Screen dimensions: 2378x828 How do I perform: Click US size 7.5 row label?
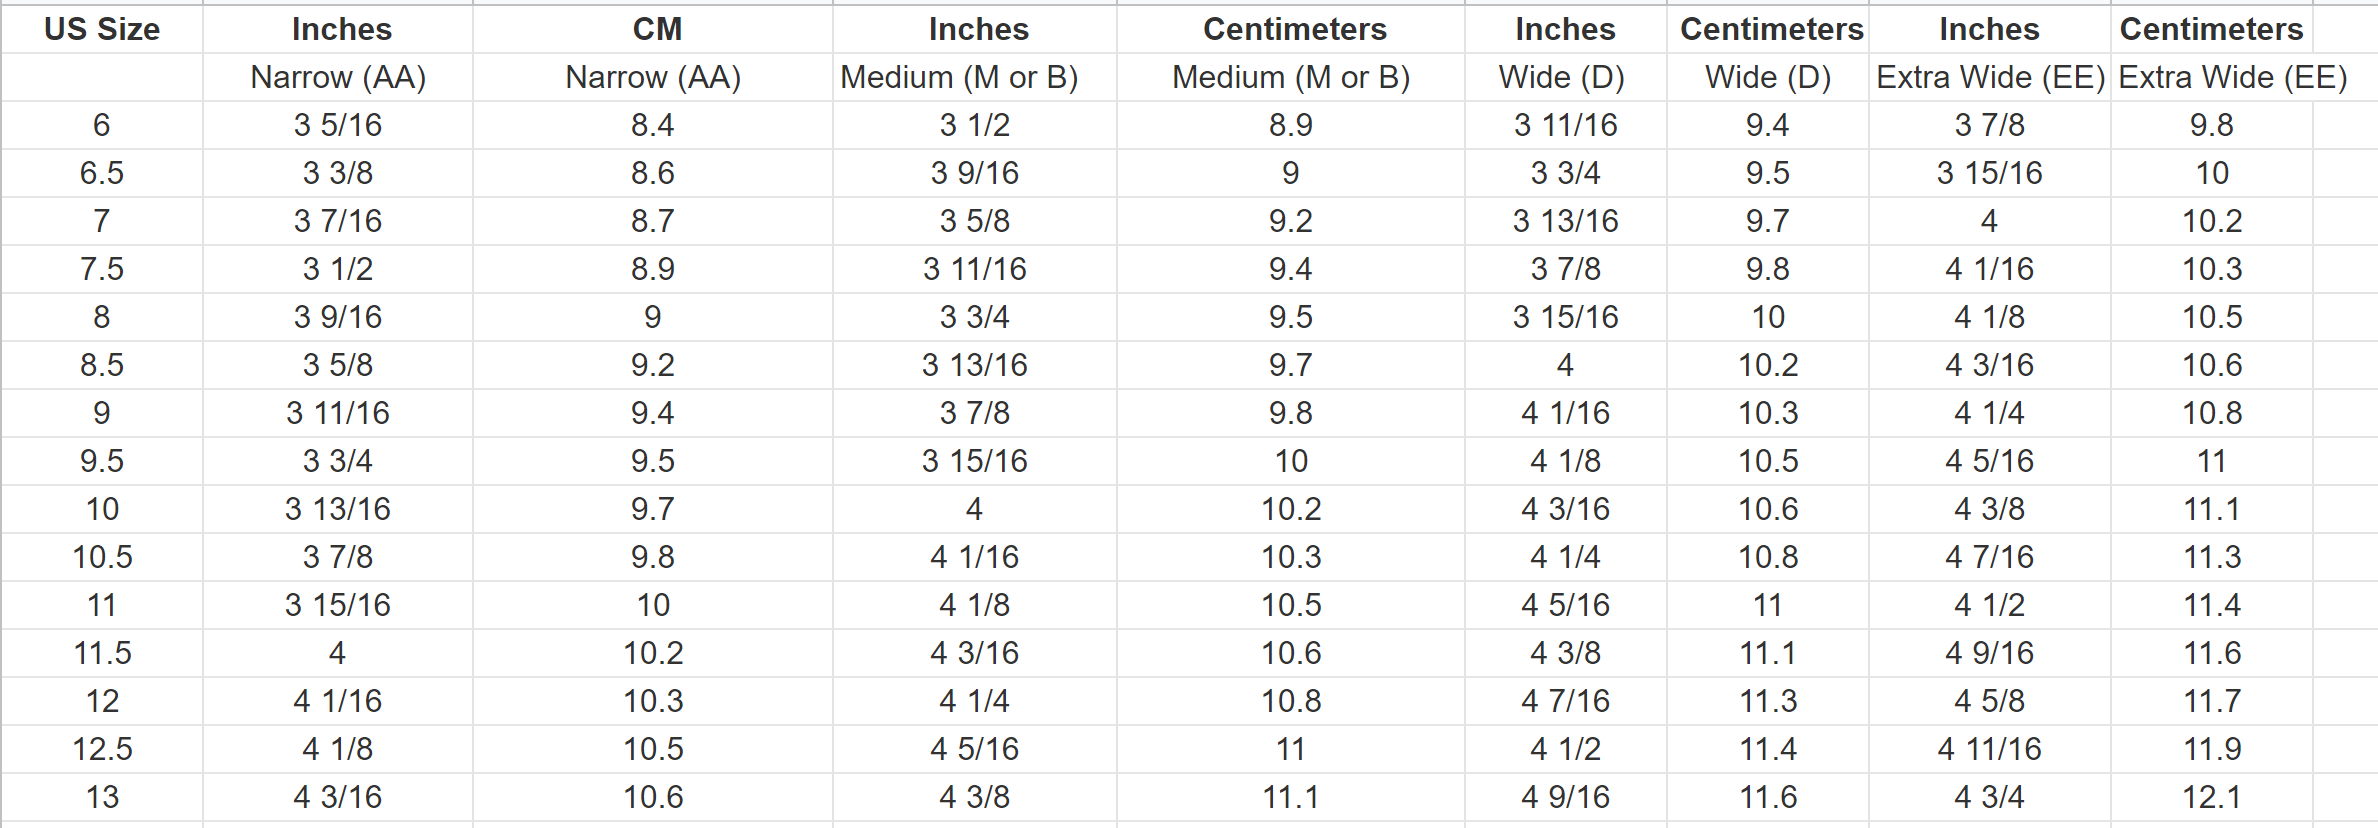coord(102,269)
